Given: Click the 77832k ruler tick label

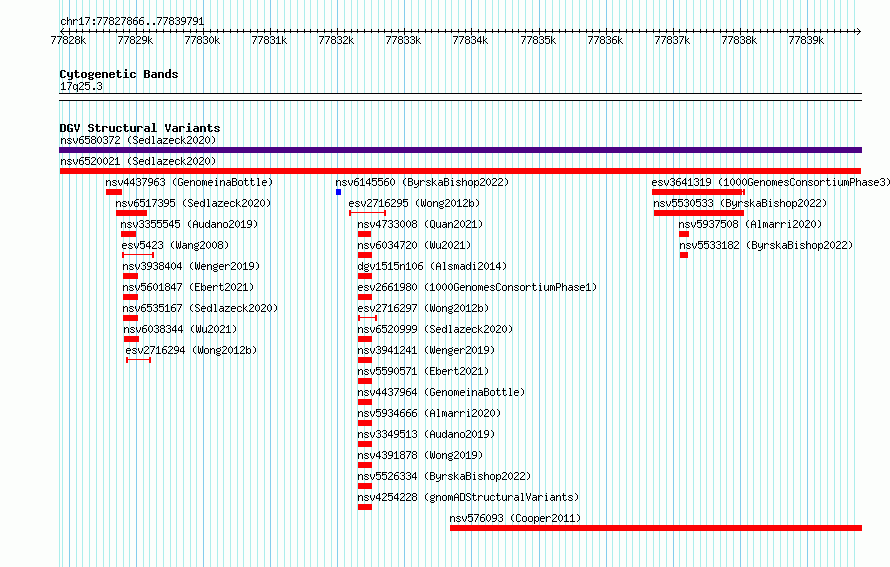Looking at the screenshot, I should (x=336, y=40).
